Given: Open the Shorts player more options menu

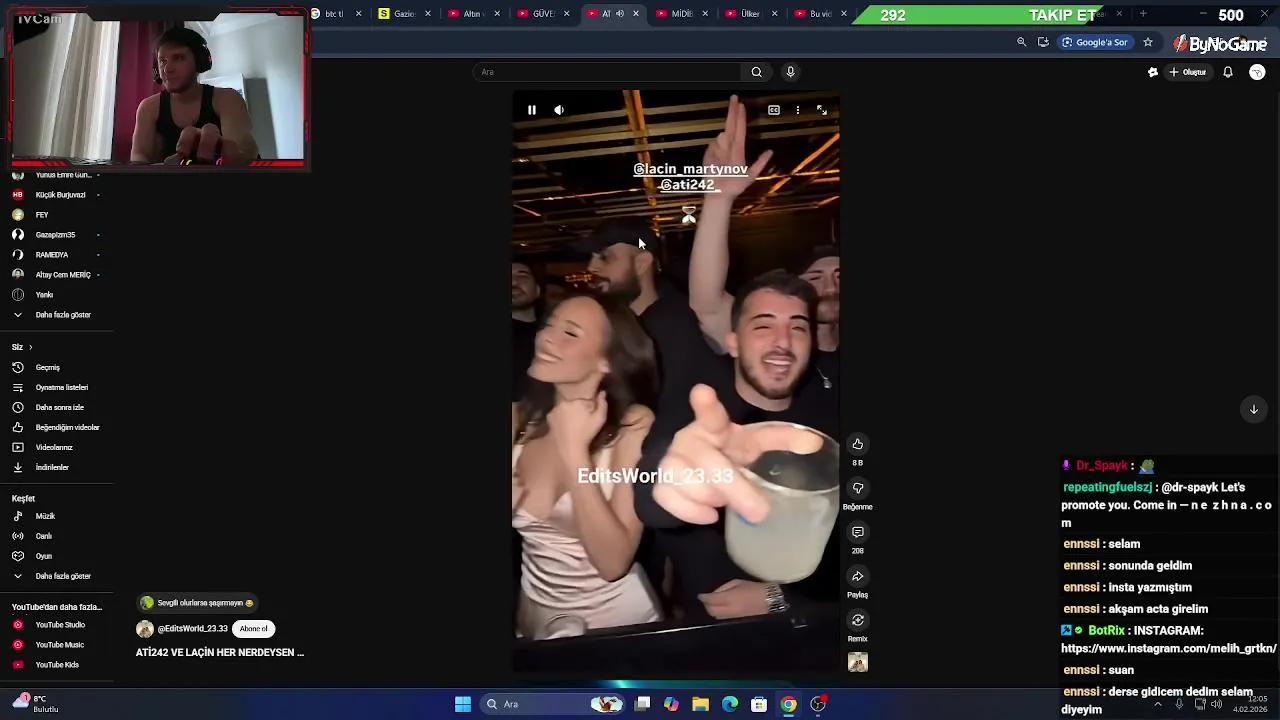Looking at the screenshot, I should (797, 110).
